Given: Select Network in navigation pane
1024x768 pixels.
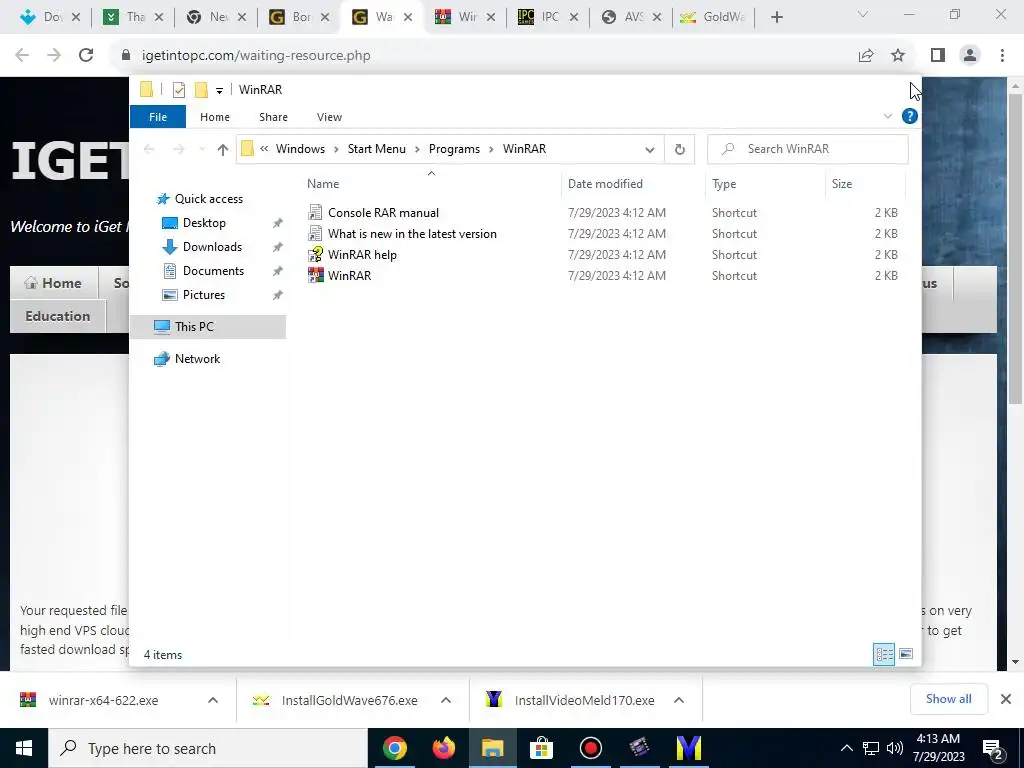Looking at the screenshot, I should click(x=197, y=359).
